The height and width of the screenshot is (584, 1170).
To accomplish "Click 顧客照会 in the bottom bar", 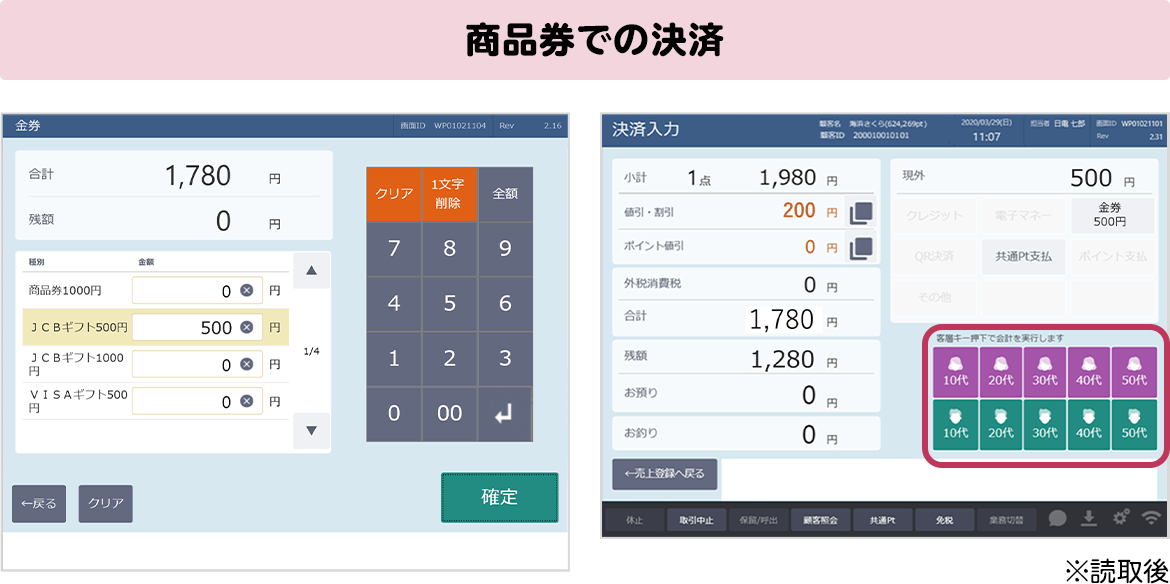I will click(x=820, y=520).
